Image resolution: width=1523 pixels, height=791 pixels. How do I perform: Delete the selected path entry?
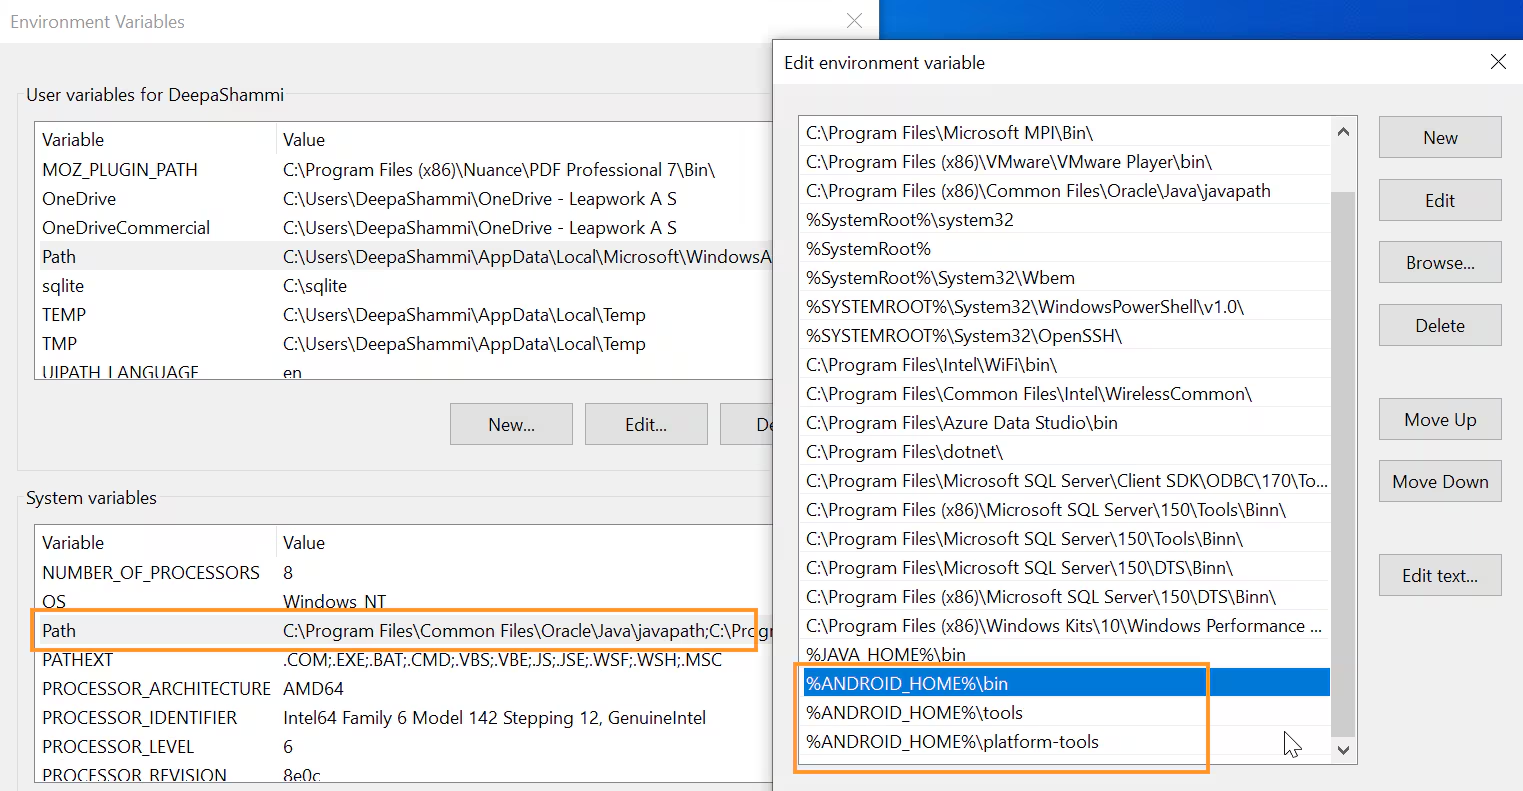(1439, 326)
